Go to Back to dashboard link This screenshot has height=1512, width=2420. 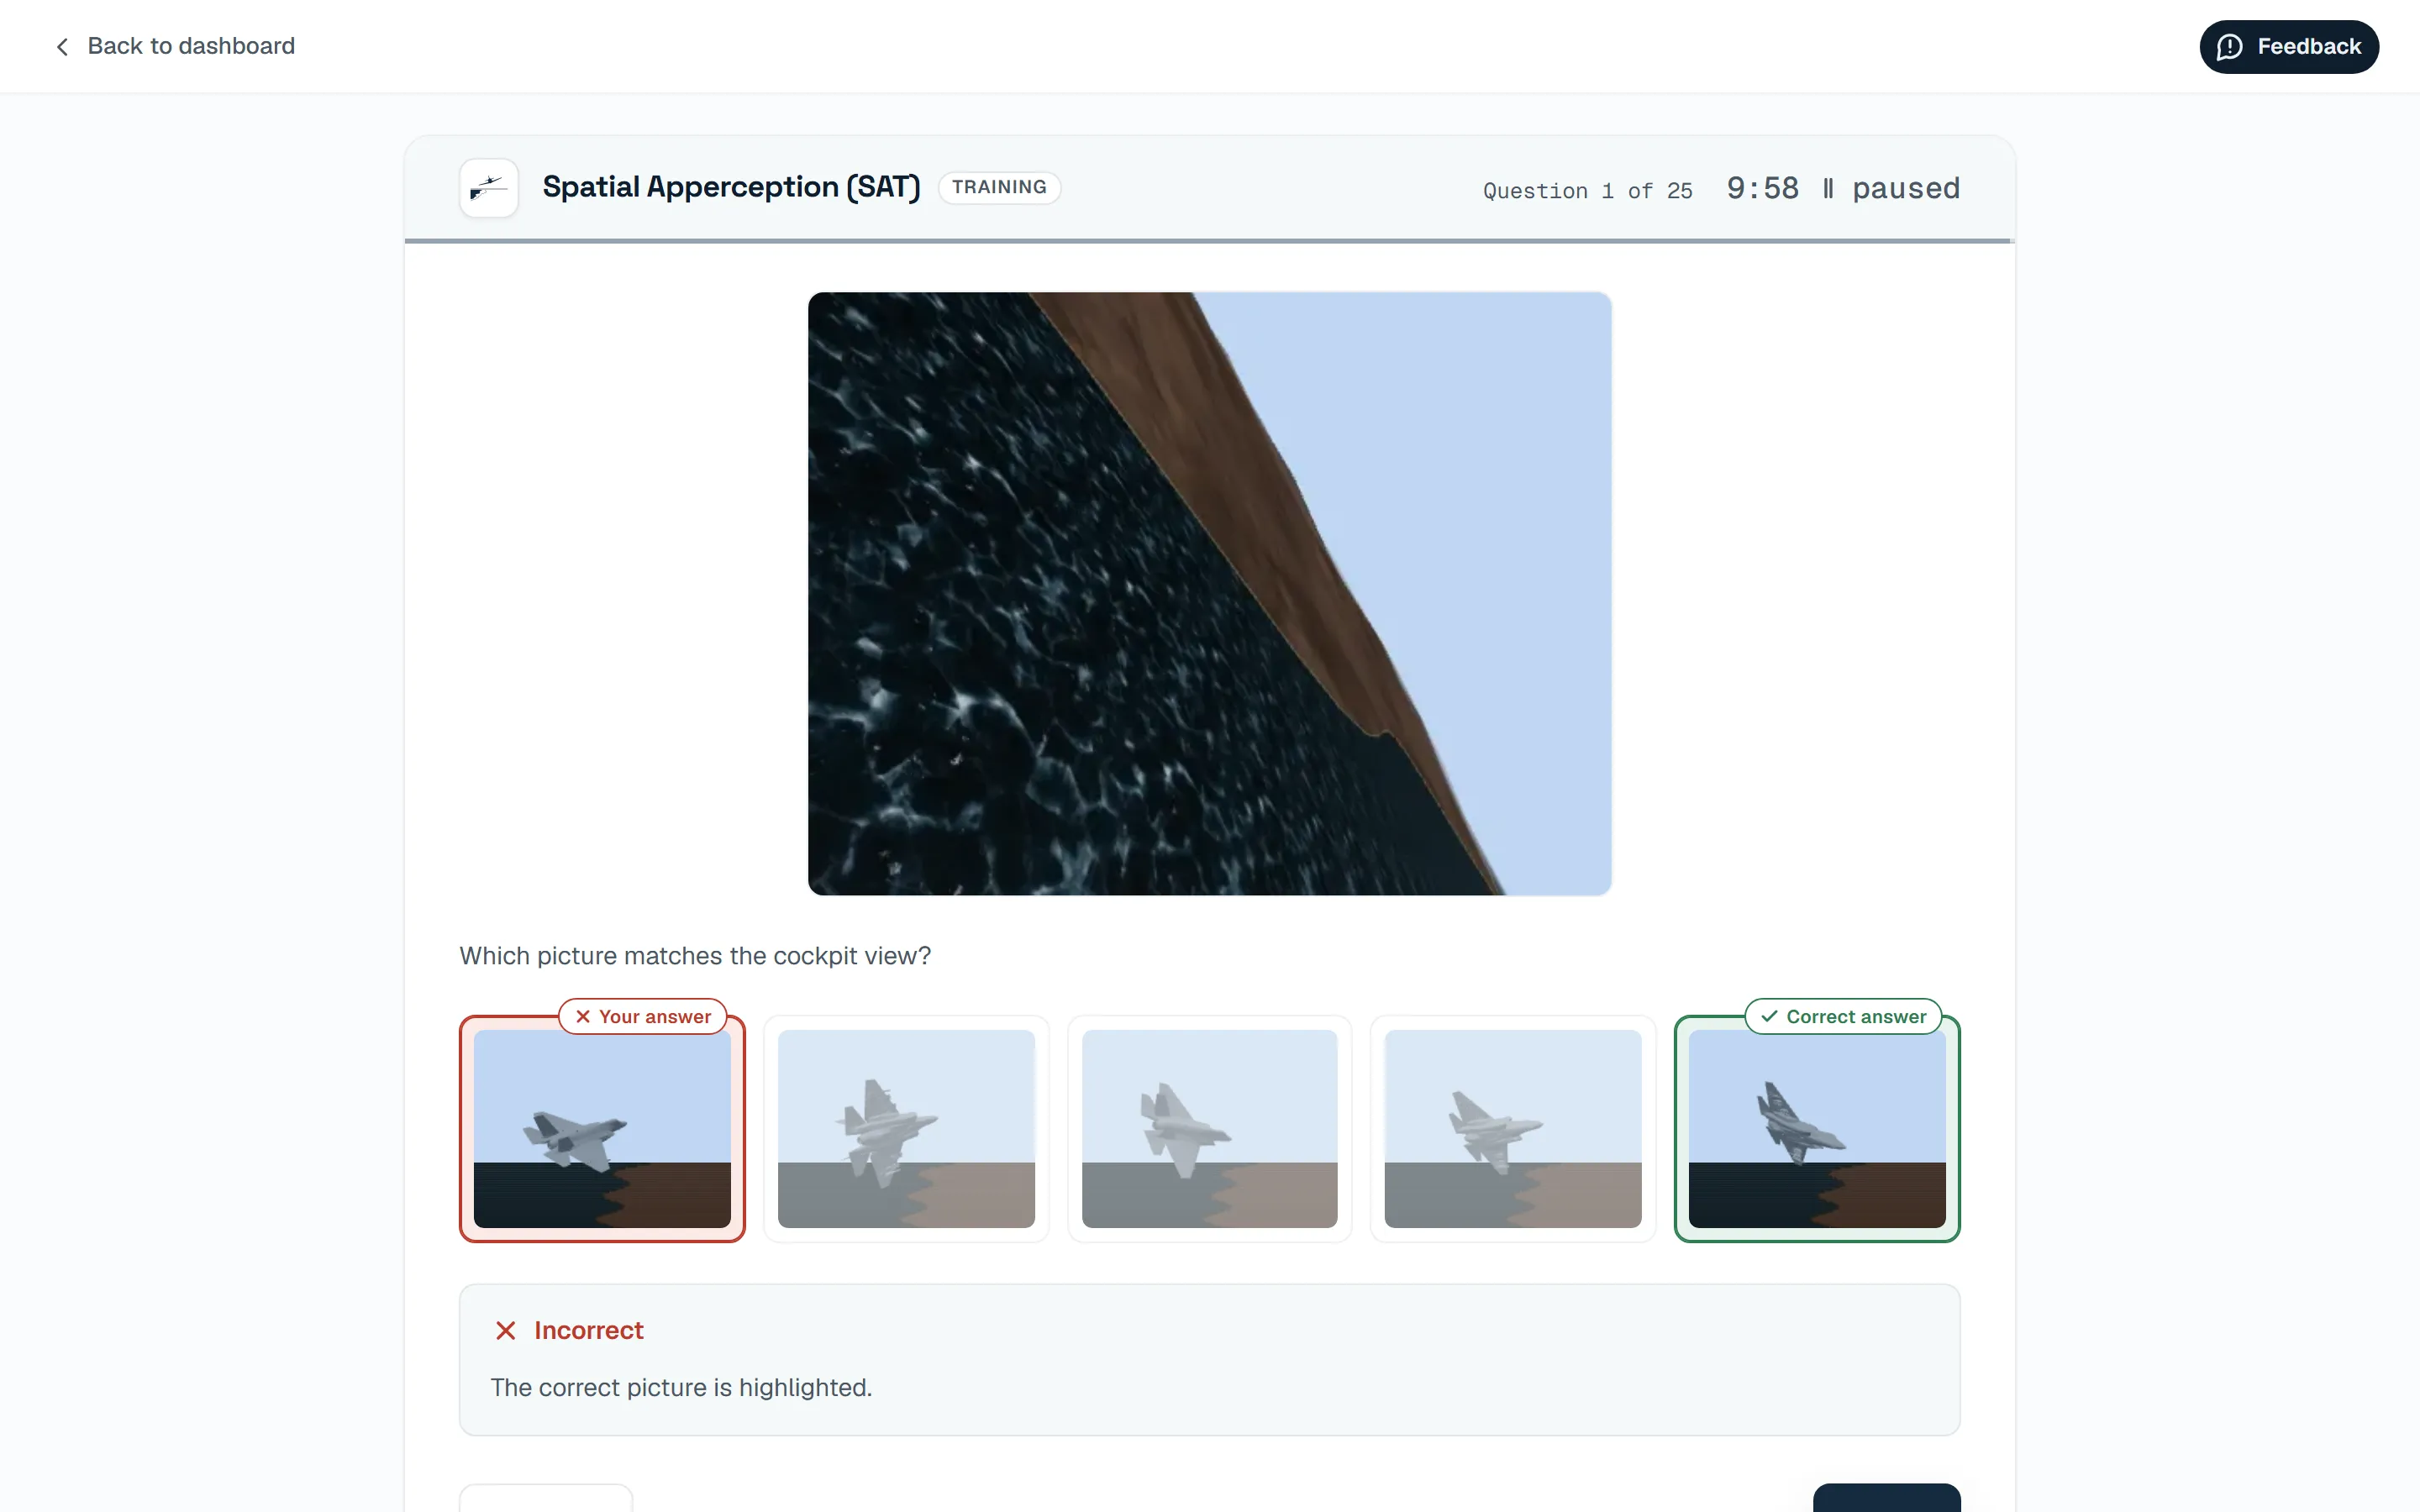[174, 46]
